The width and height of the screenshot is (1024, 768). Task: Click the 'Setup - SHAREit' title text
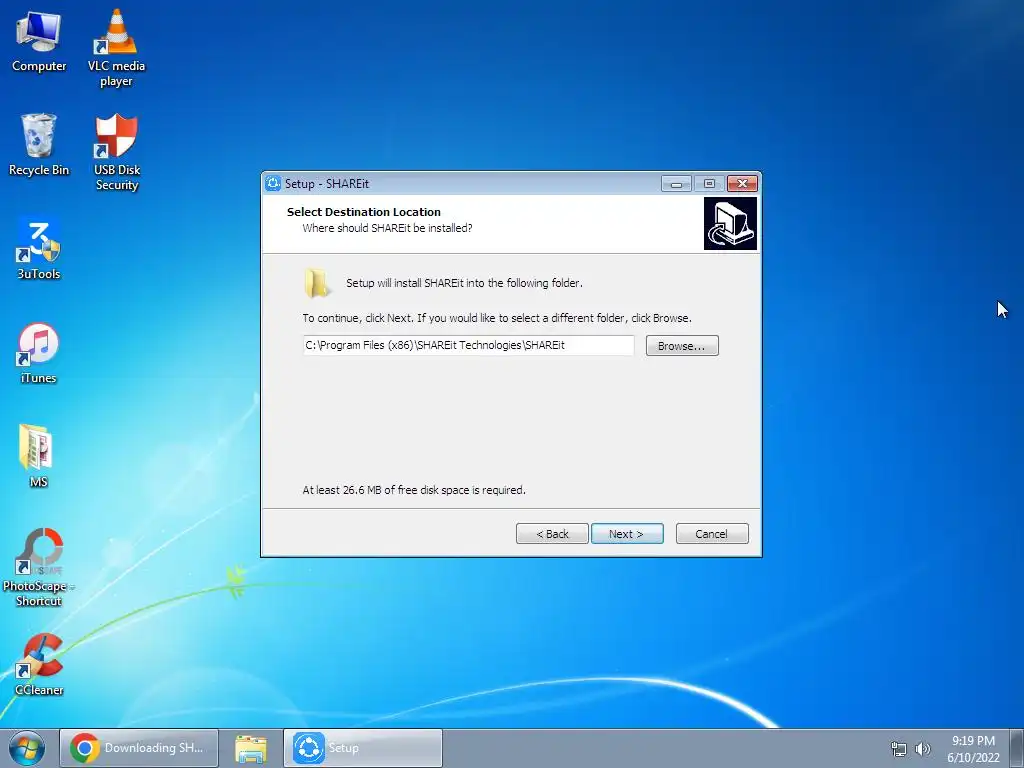point(327,184)
